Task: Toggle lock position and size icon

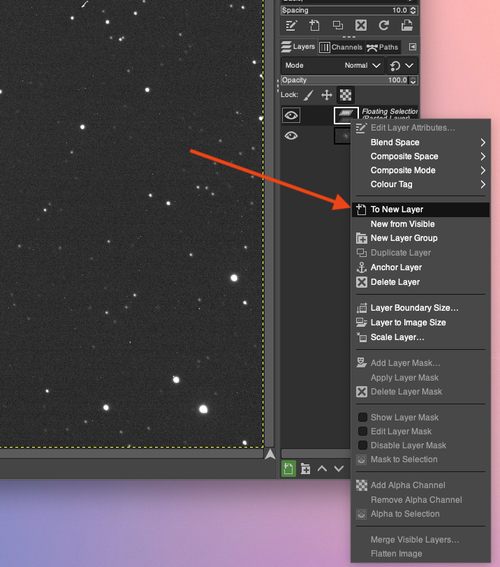Action: coord(327,95)
